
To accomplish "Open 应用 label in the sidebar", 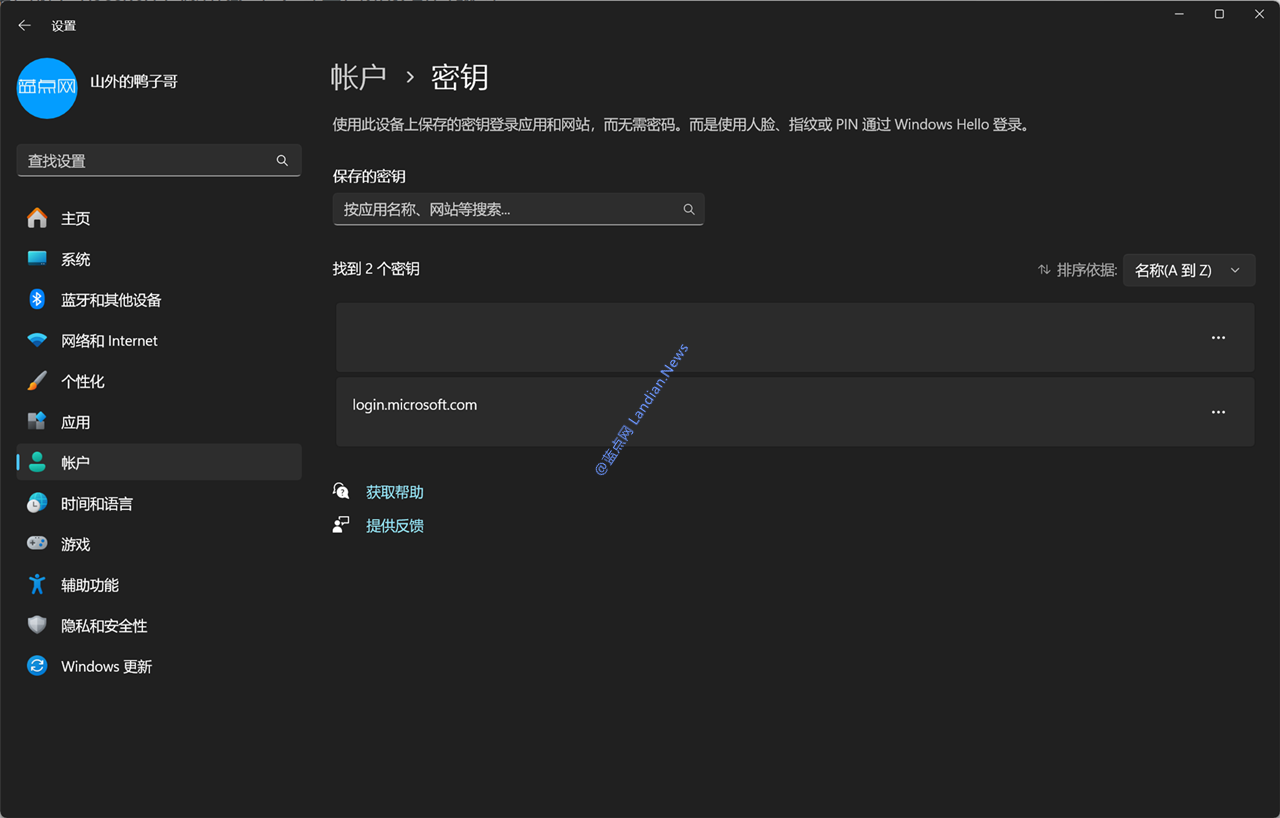I will (x=76, y=422).
